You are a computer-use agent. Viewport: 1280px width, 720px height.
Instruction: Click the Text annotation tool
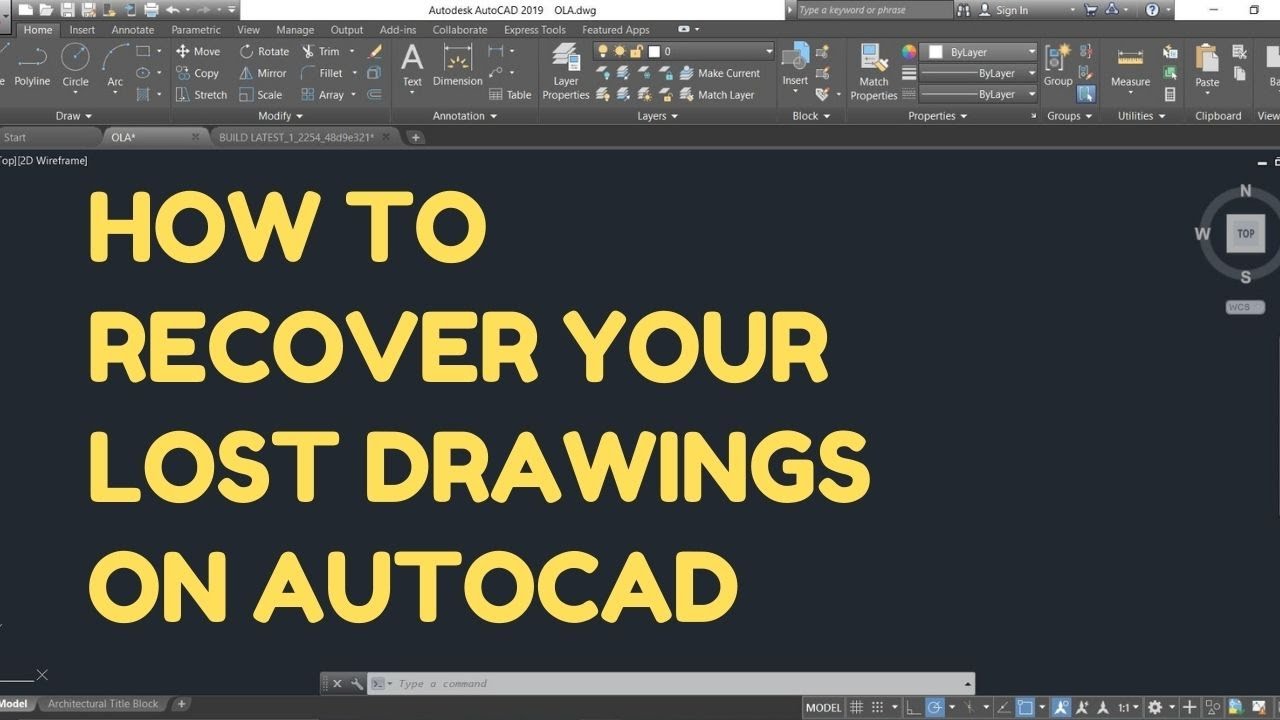point(412,66)
